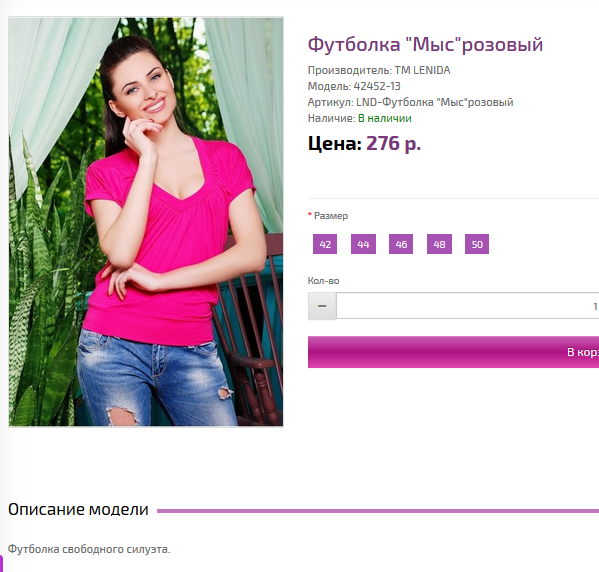Click the Размер required field label

click(x=328, y=216)
